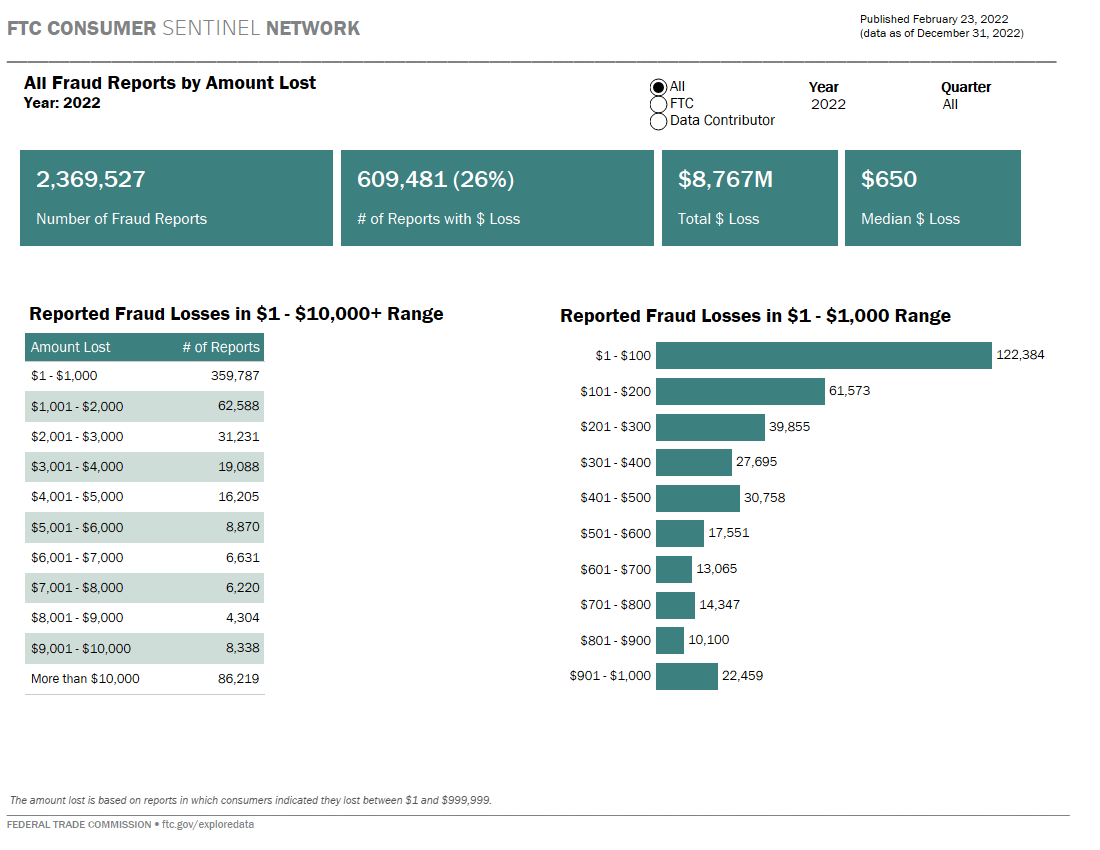Select the $501 - $600 bar

[x=680, y=533]
